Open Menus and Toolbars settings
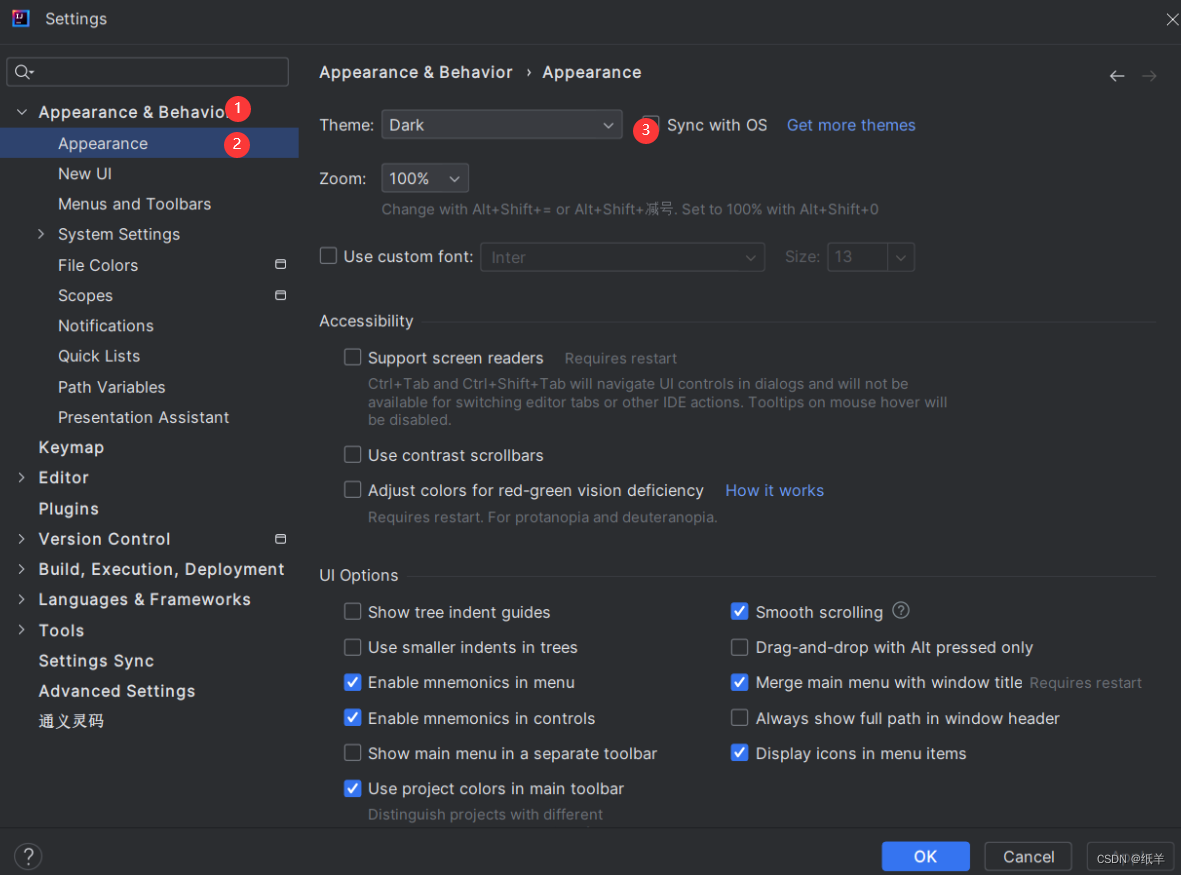This screenshot has height=875, width=1181. pos(135,204)
